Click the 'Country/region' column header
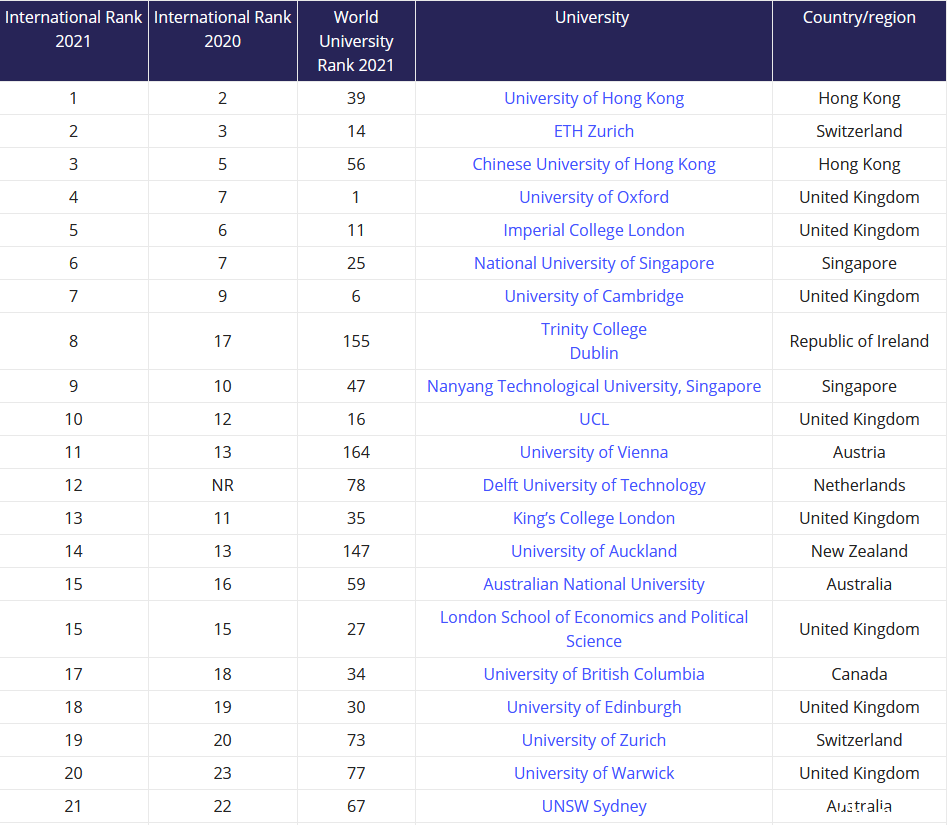The width and height of the screenshot is (949, 825). click(859, 41)
